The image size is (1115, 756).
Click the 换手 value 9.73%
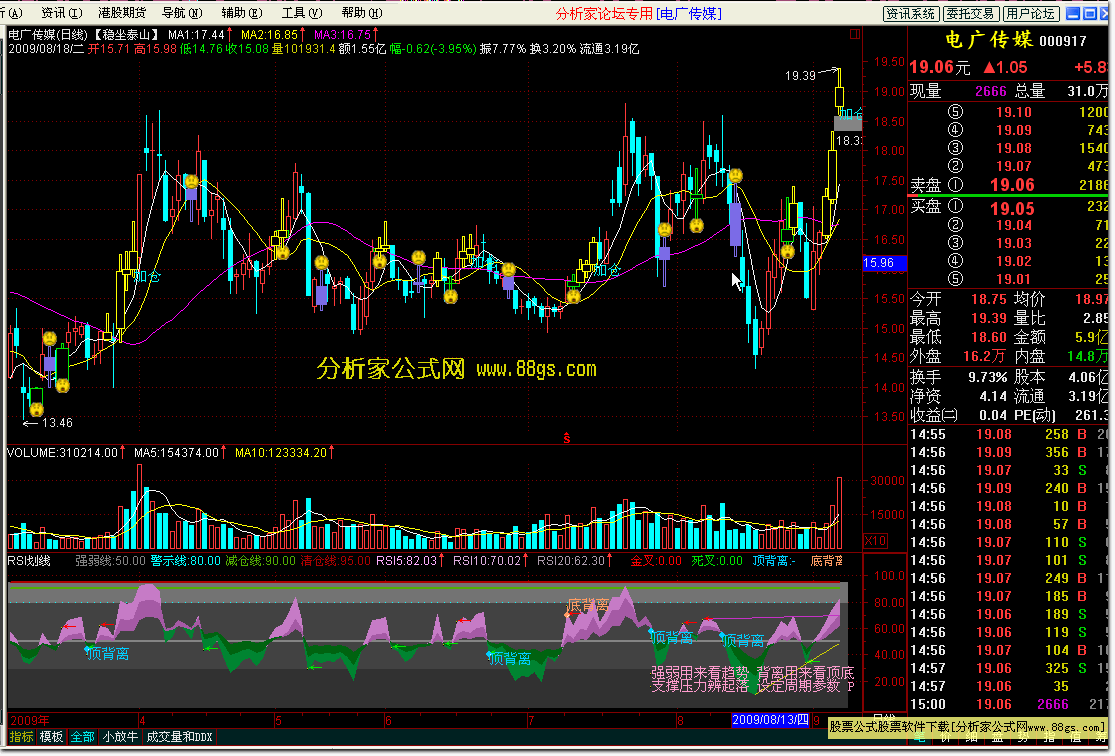click(988, 378)
